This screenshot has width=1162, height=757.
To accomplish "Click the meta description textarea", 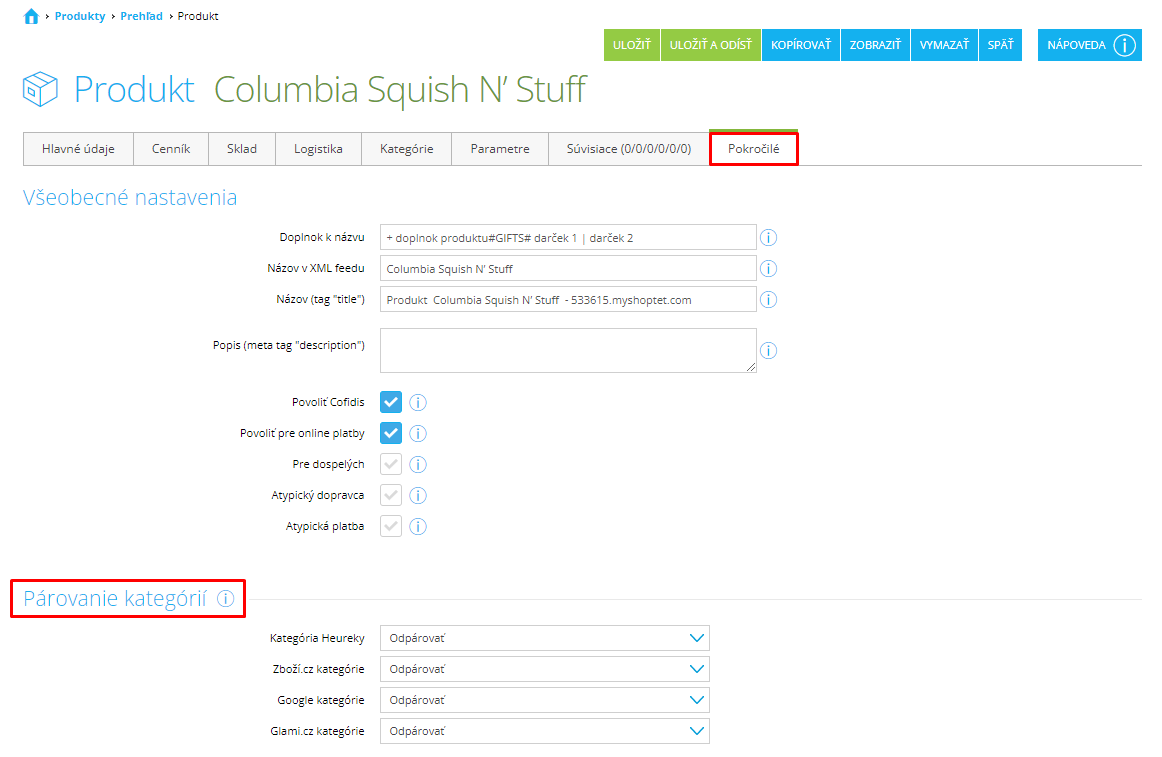I will [x=568, y=351].
